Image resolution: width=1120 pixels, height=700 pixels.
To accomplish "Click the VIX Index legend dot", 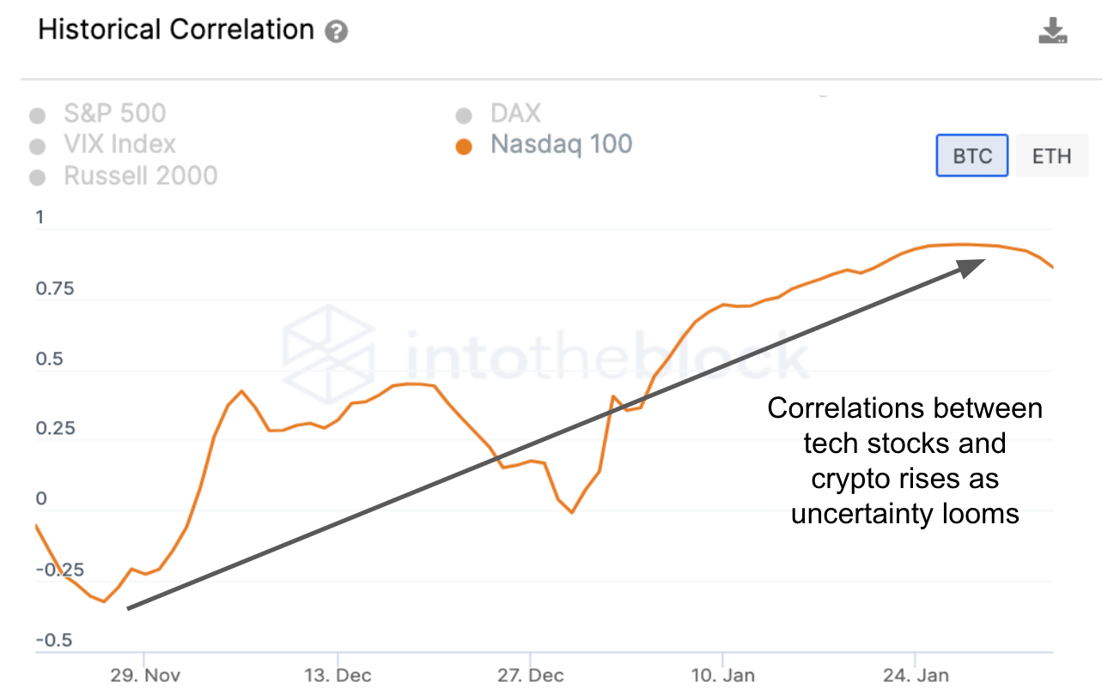I will click(37, 145).
